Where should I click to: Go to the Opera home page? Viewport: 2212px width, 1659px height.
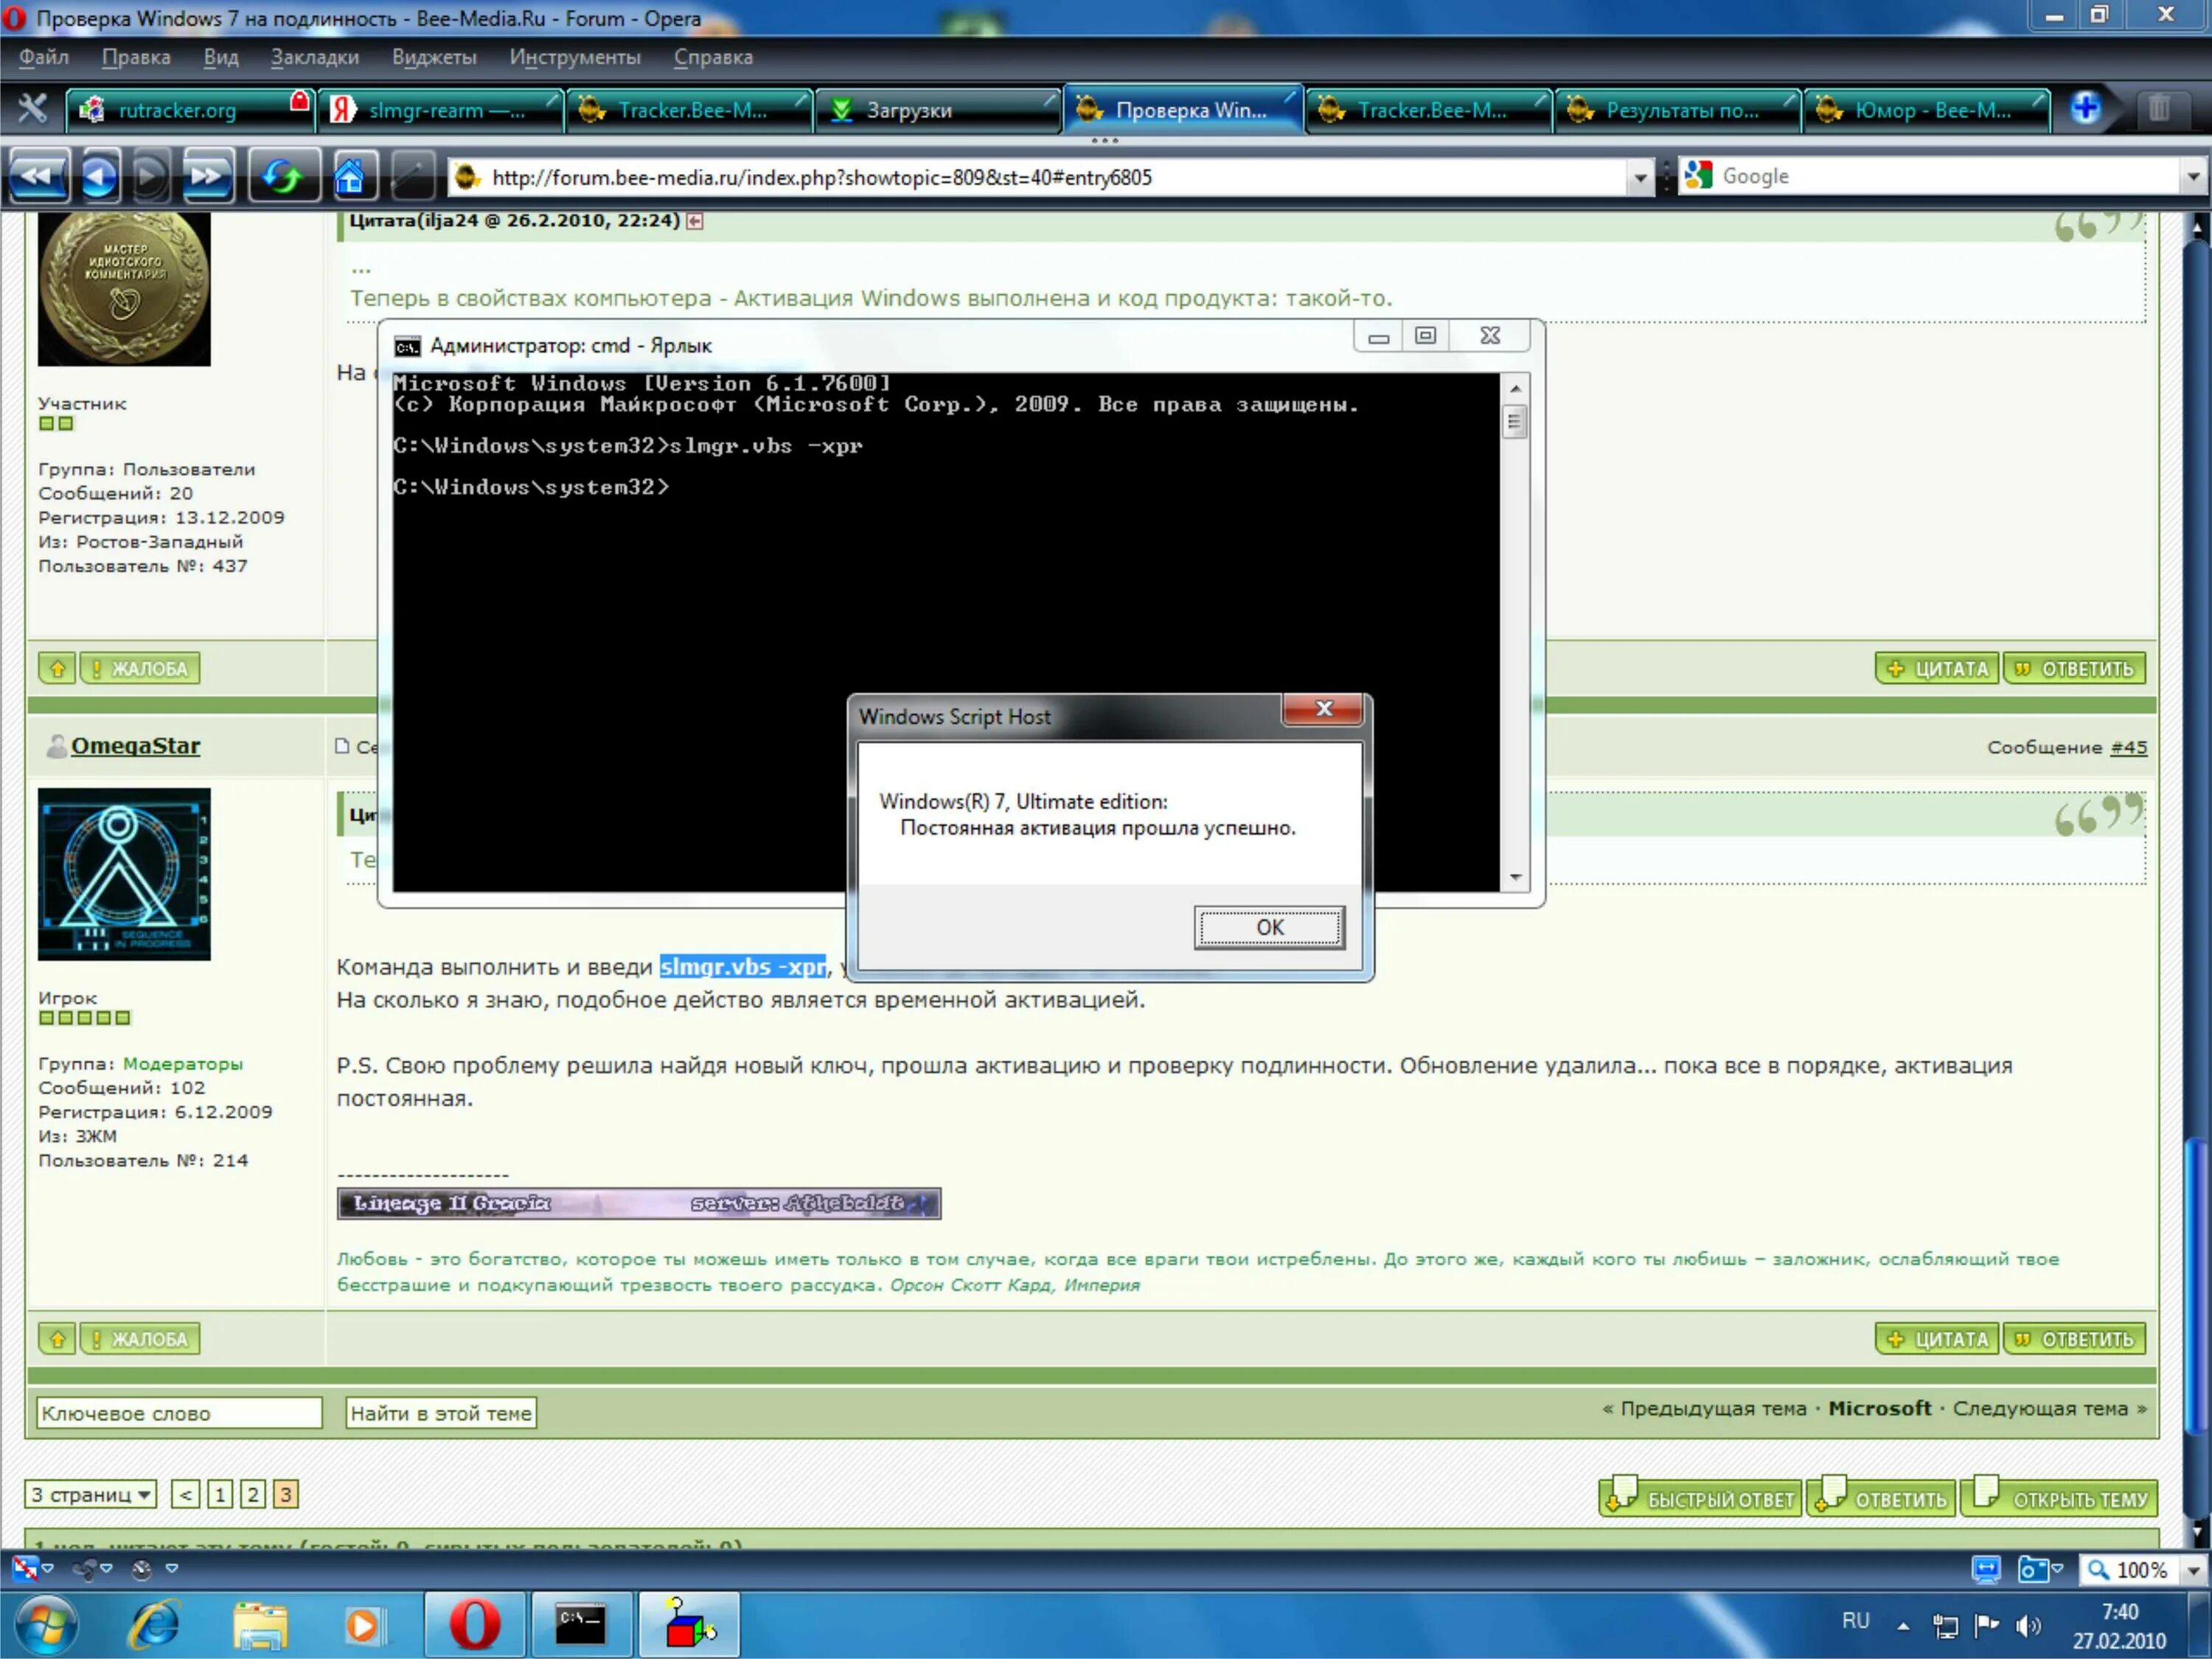[349, 176]
